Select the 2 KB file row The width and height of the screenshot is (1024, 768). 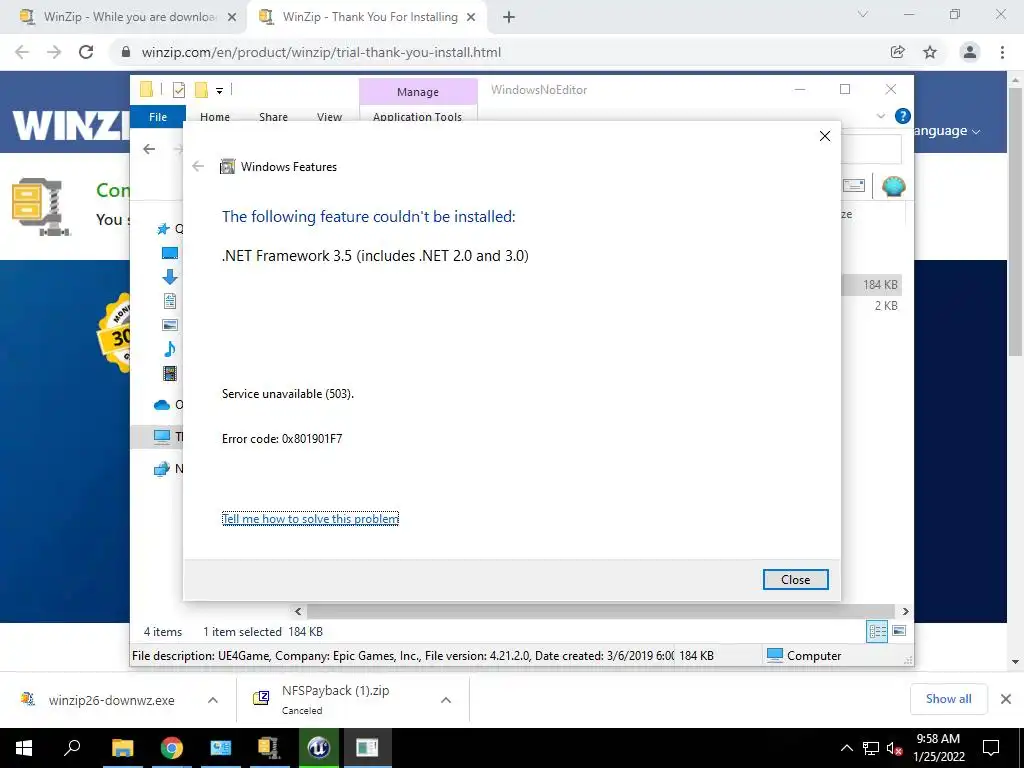tap(871, 306)
